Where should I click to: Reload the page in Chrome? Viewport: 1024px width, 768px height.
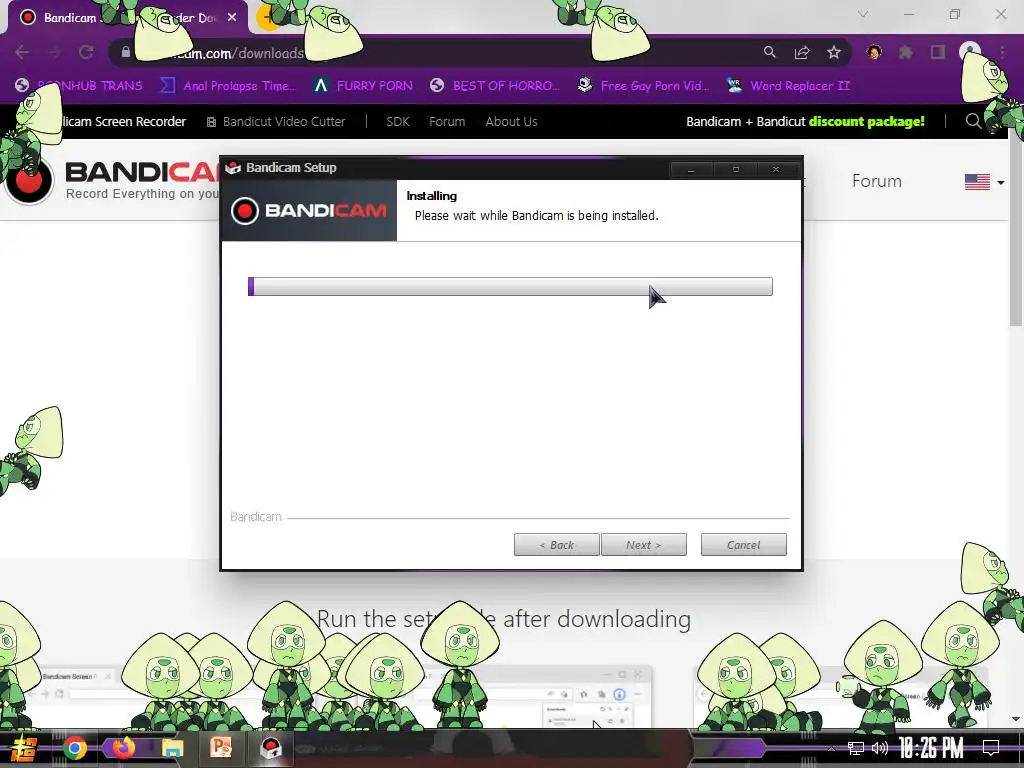pos(86,52)
